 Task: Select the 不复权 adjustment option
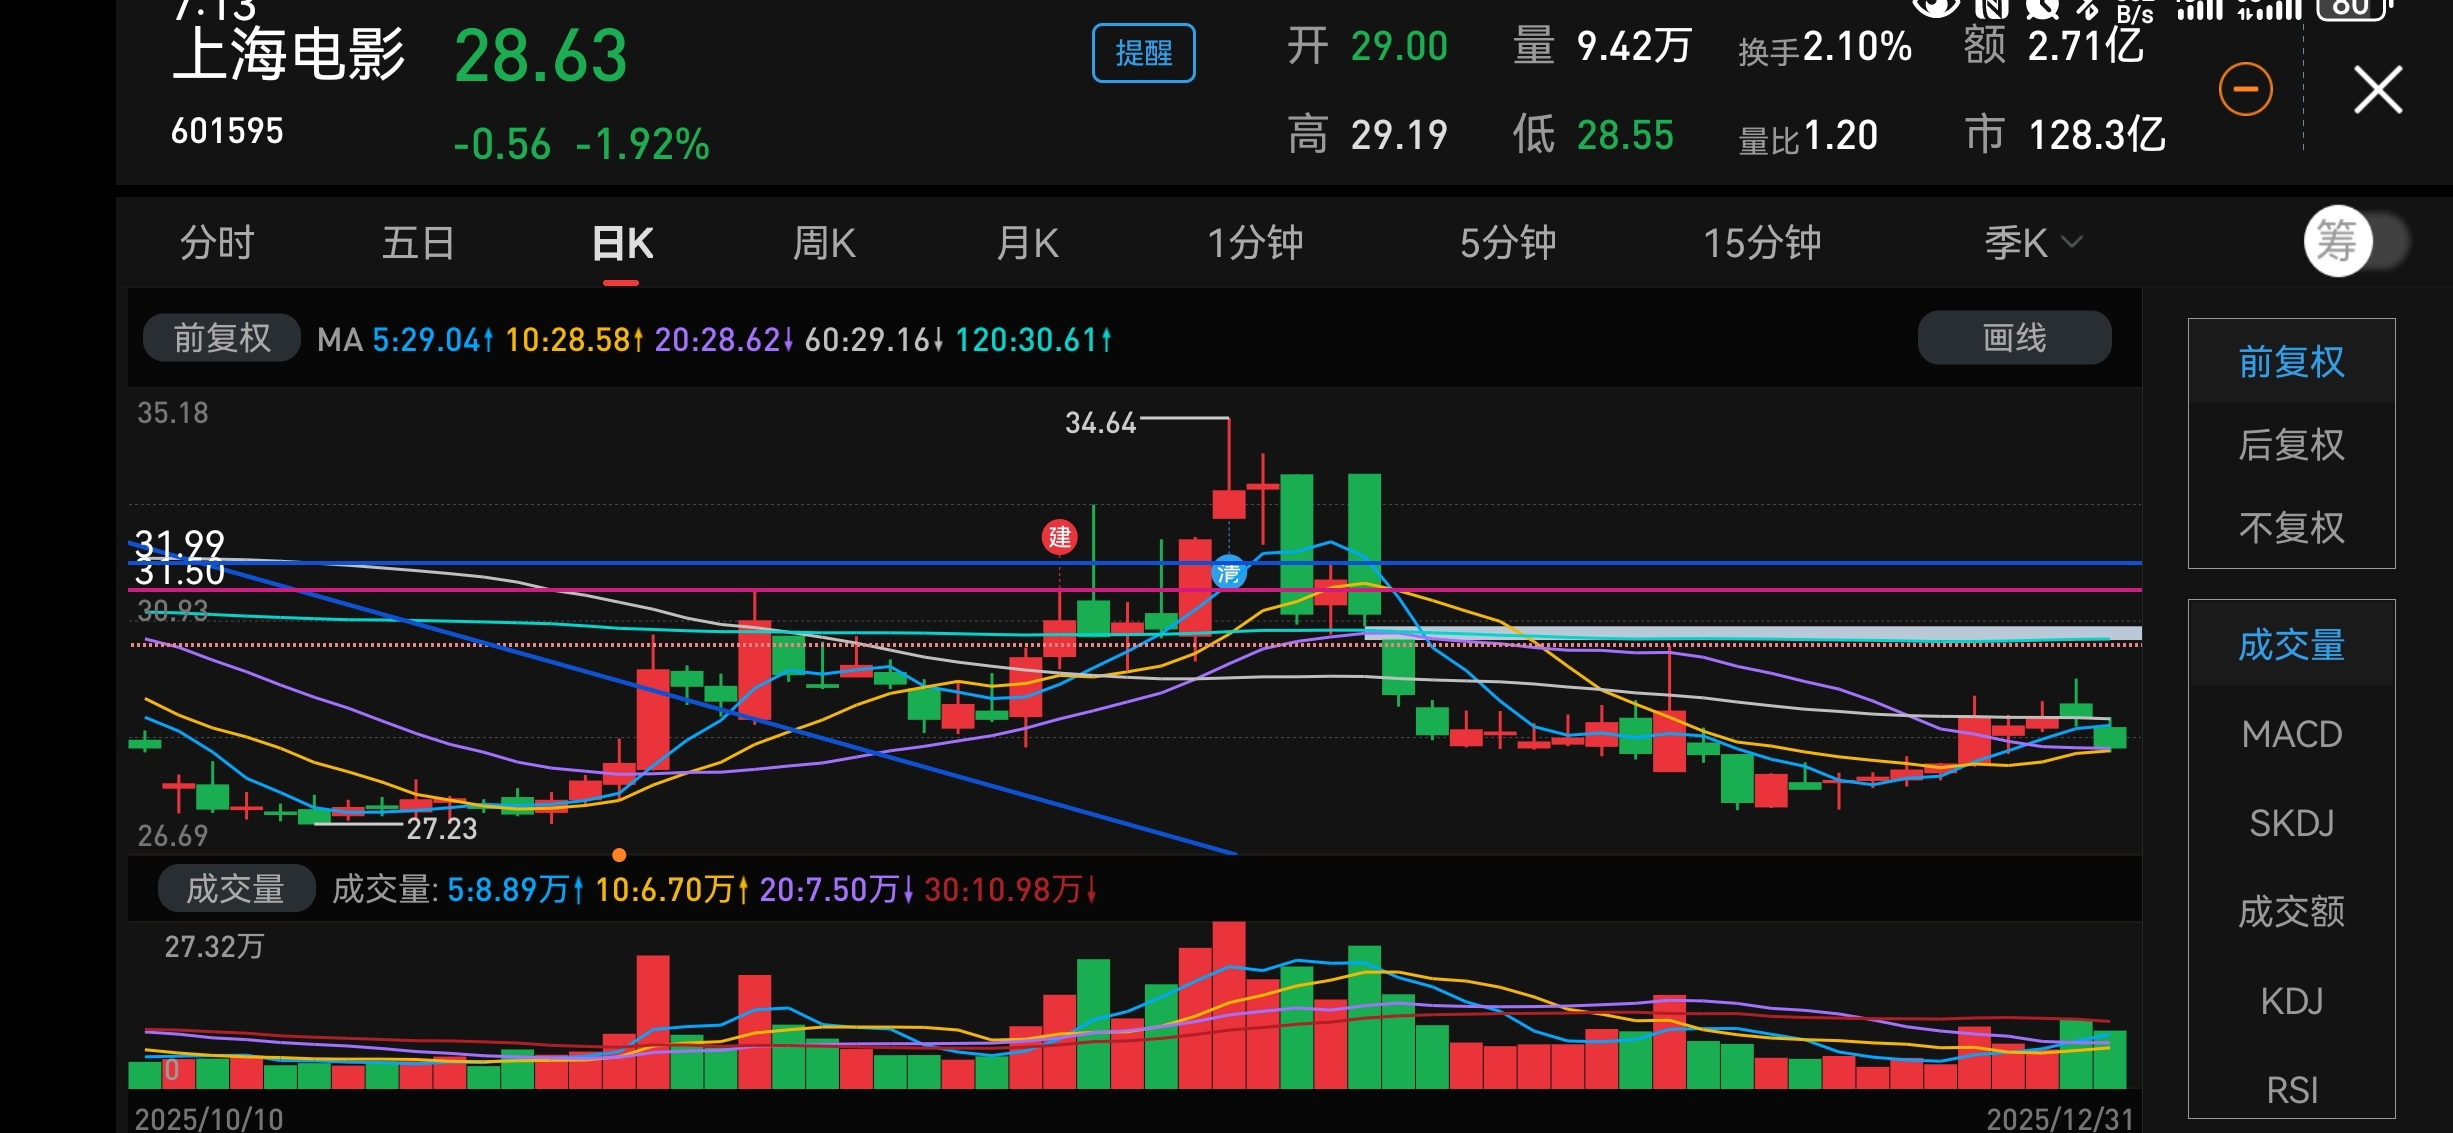point(2290,528)
